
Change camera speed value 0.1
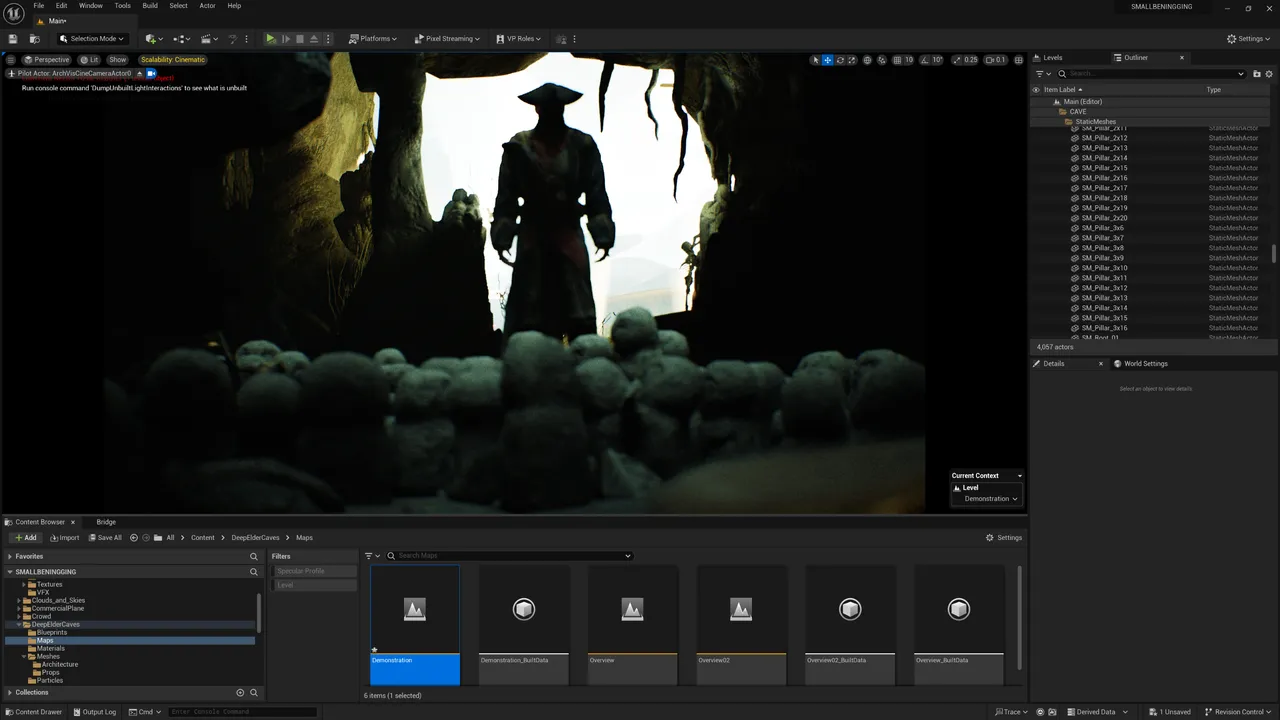pyautogui.click(x=996, y=60)
